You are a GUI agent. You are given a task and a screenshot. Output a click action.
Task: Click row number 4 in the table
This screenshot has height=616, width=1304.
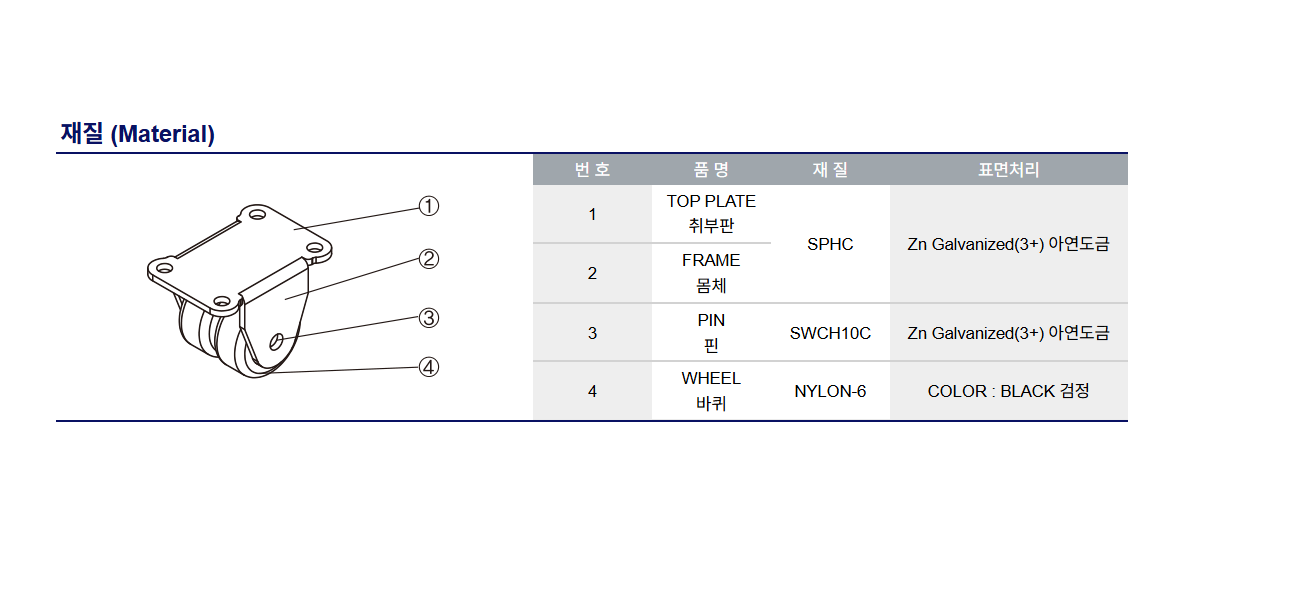click(592, 391)
